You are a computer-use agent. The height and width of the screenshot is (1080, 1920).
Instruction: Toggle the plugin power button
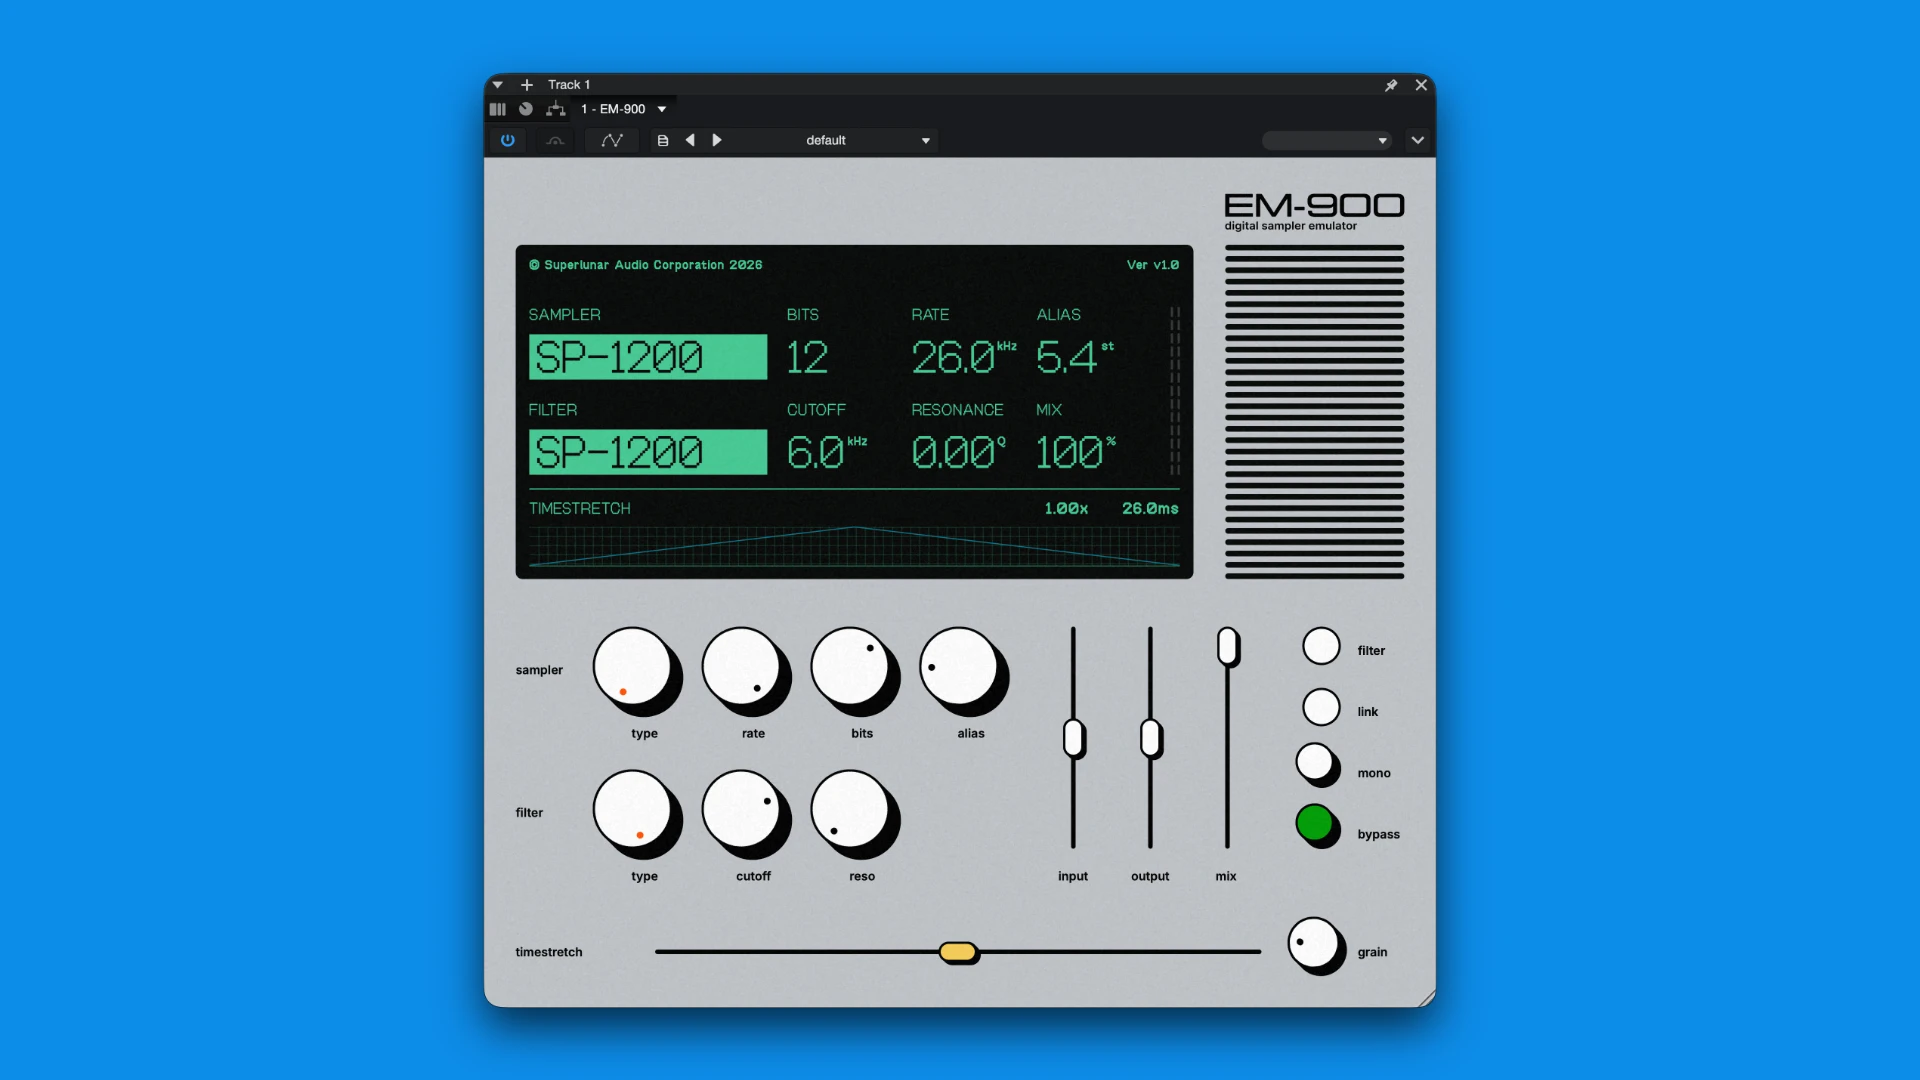[x=508, y=140]
